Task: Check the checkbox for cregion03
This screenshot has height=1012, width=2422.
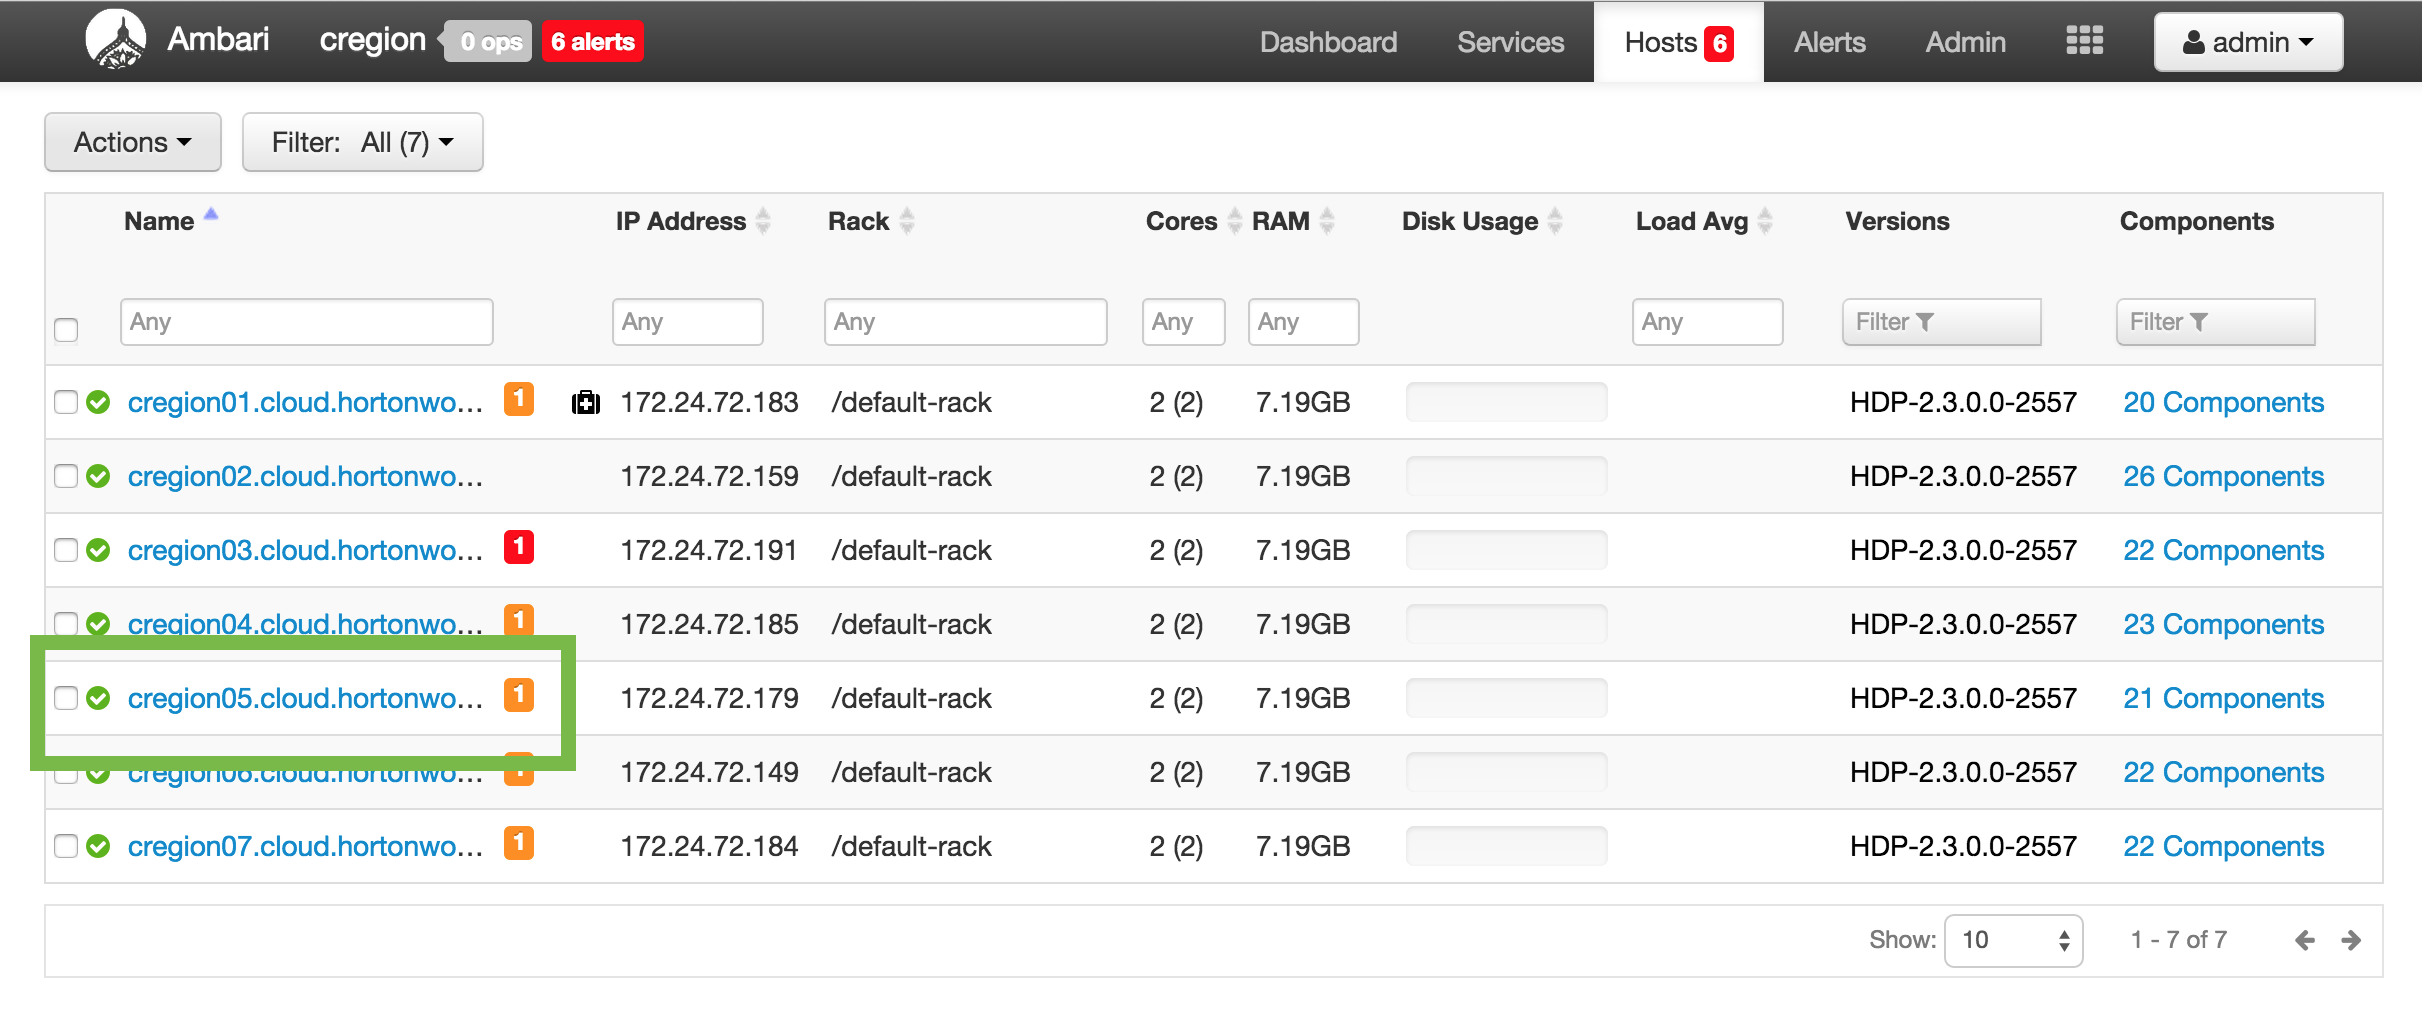Action: [65, 550]
